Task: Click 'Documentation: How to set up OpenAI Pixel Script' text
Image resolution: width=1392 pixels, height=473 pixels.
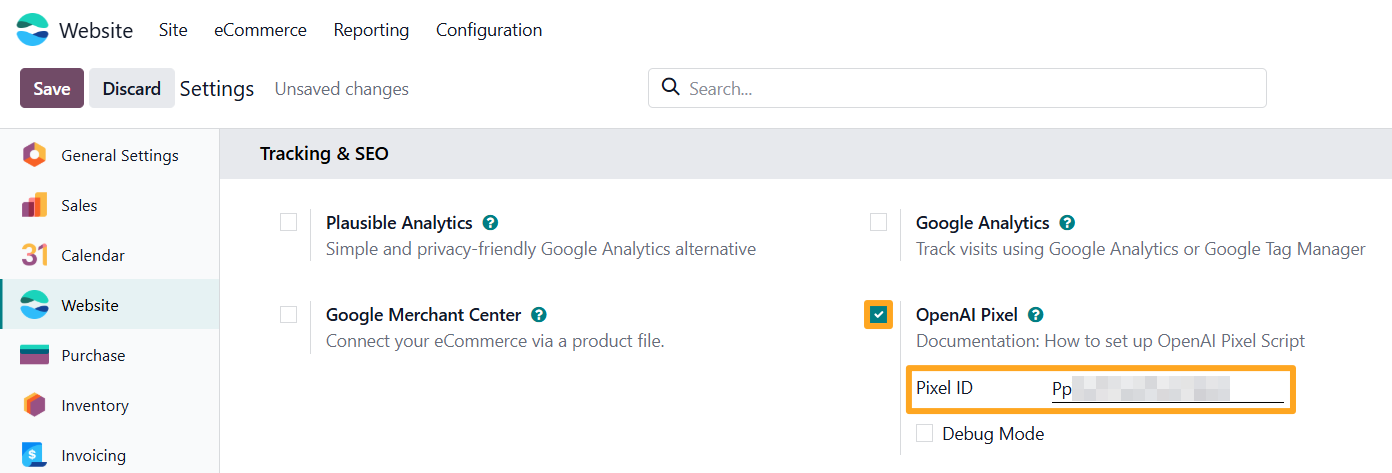Action: [1111, 341]
